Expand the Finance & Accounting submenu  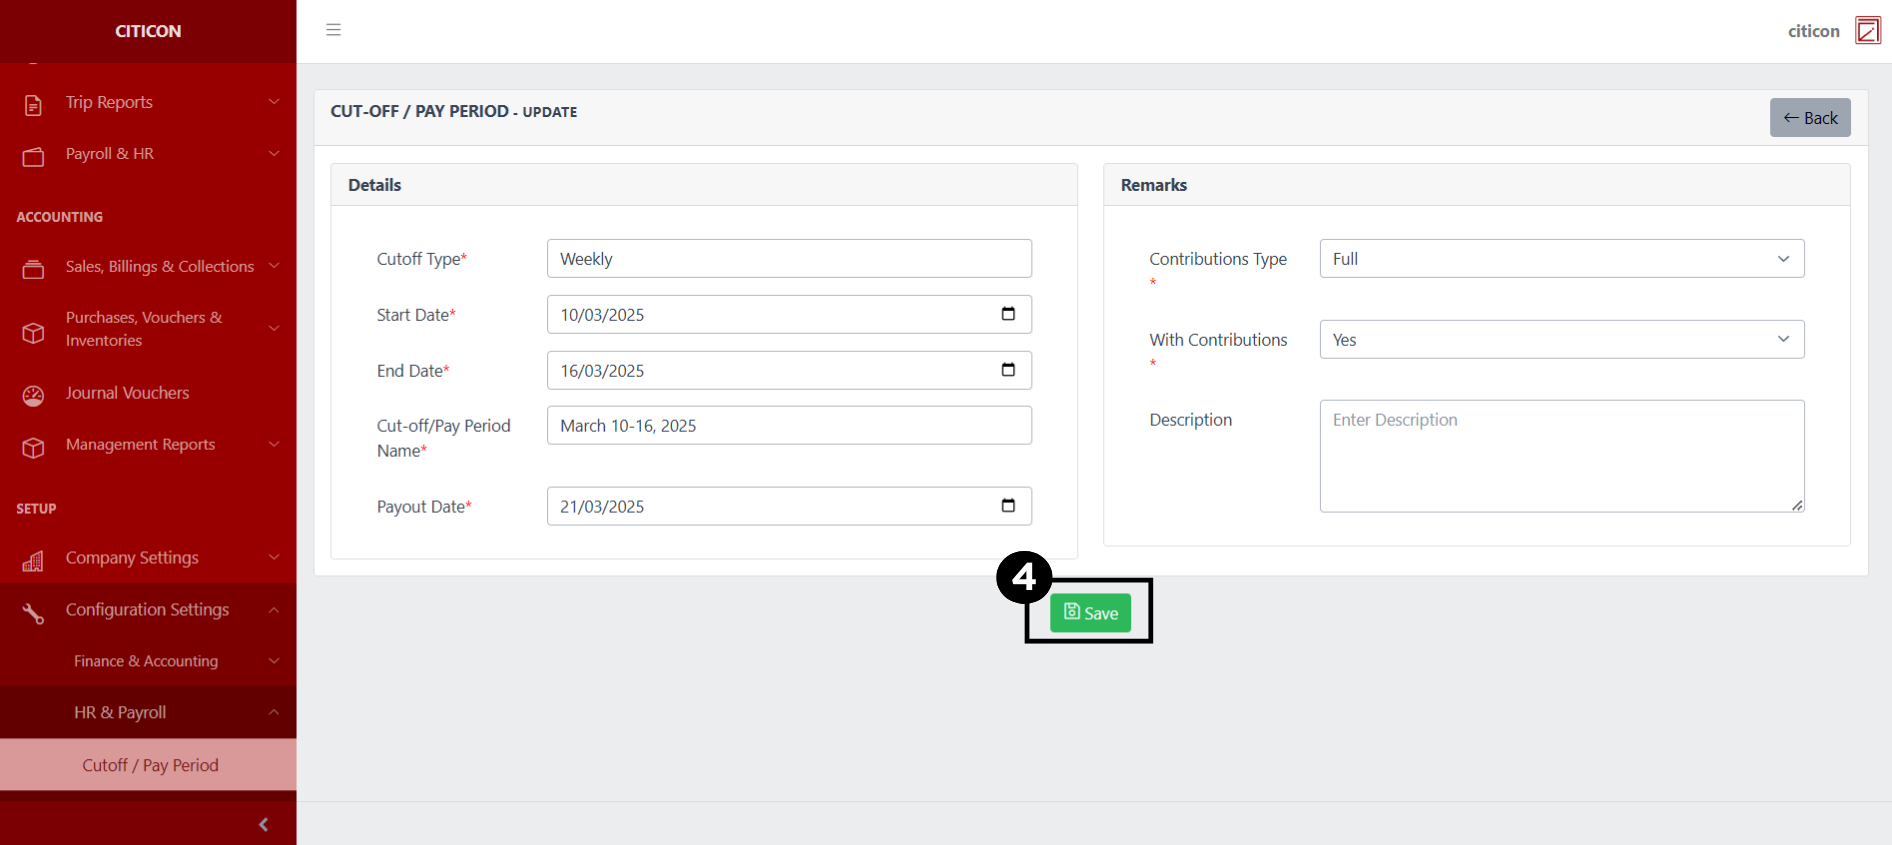click(148, 661)
